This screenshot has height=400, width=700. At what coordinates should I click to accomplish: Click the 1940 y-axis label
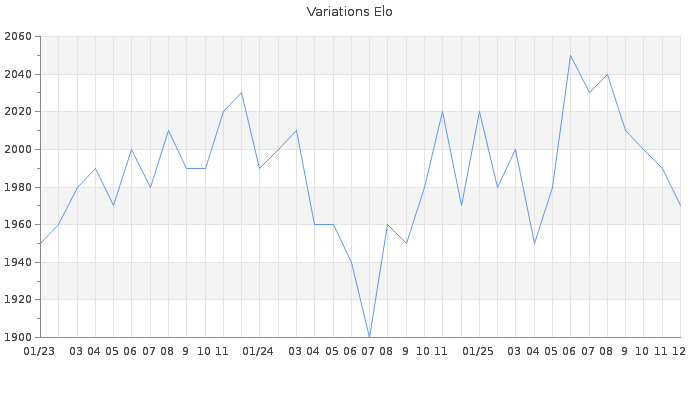click(18, 262)
